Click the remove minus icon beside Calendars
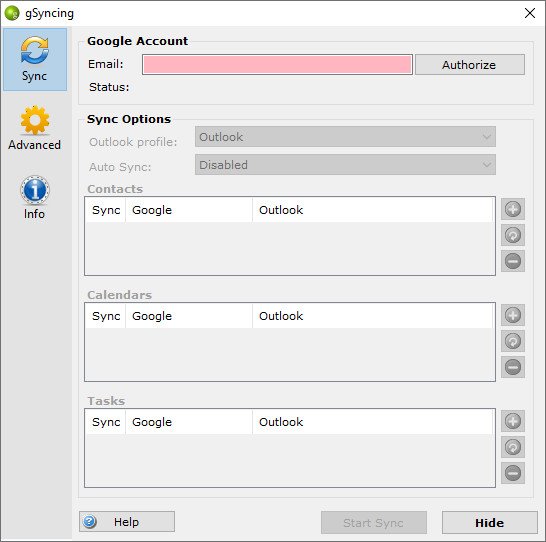The width and height of the screenshot is (546, 542). point(513,367)
